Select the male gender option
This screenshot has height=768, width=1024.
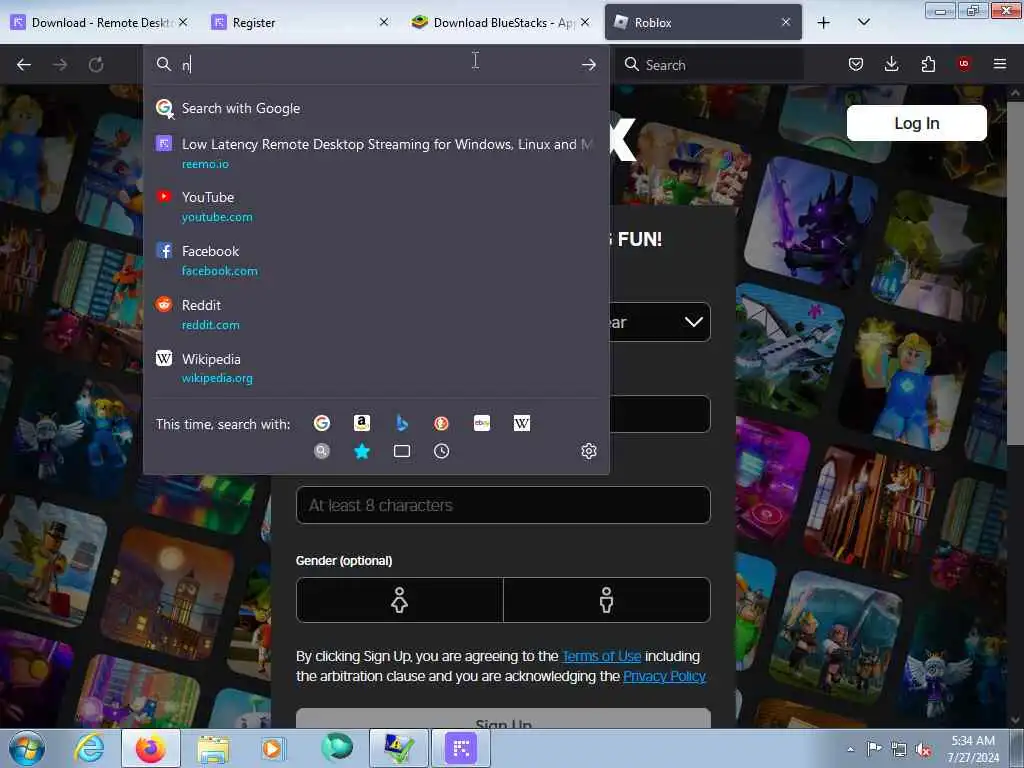[x=607, y=600]
